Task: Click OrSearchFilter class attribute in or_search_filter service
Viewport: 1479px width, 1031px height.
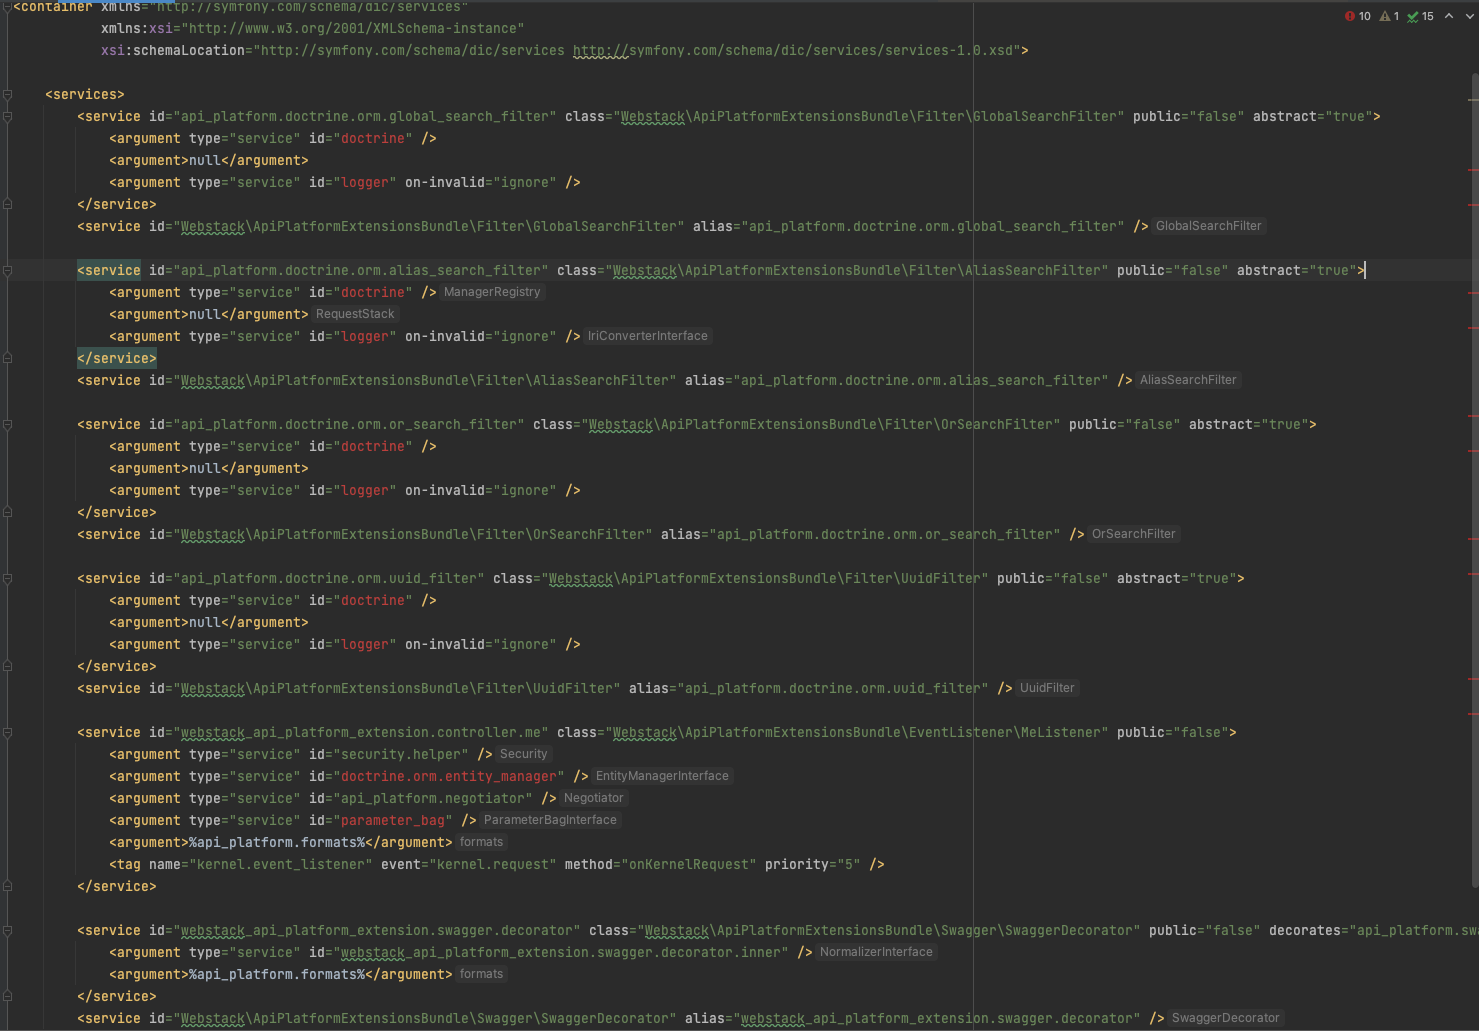Action: [796, 425]
